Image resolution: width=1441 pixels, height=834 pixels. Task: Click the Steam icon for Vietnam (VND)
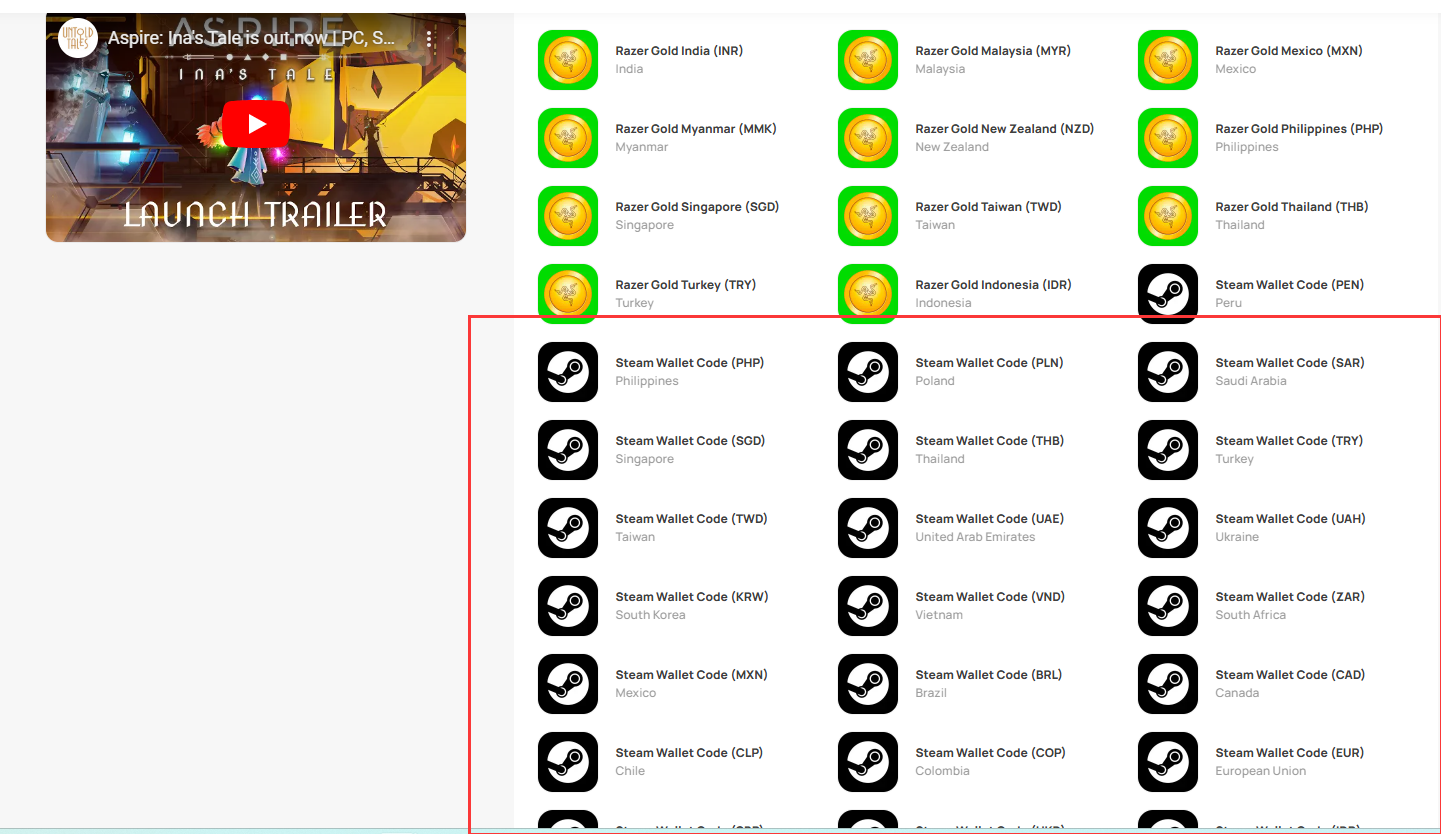(x=868, y=606)
